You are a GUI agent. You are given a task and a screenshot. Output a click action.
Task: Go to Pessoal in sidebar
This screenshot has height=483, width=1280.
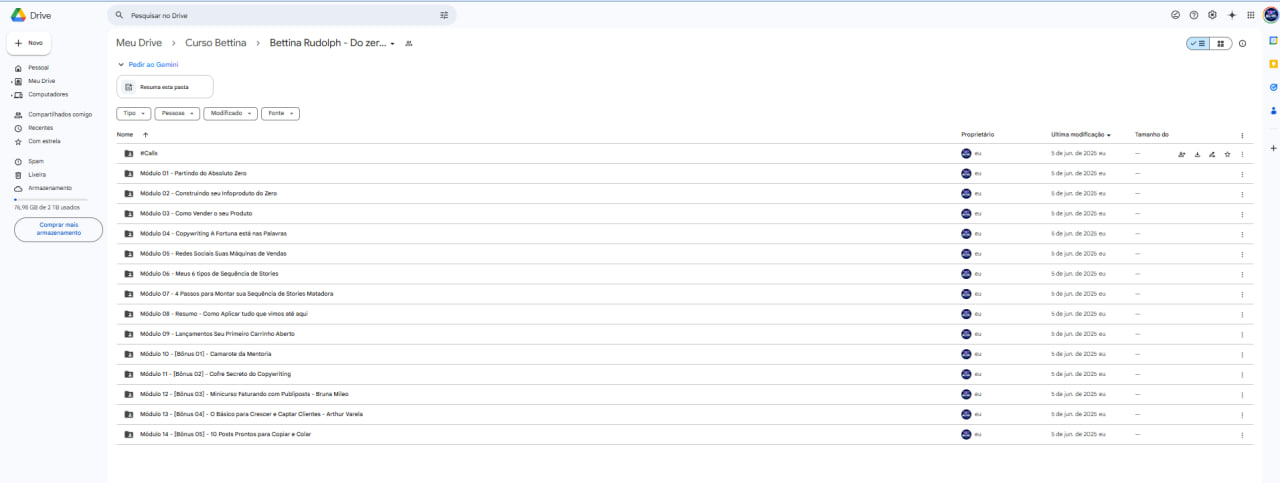coord(38,68)
